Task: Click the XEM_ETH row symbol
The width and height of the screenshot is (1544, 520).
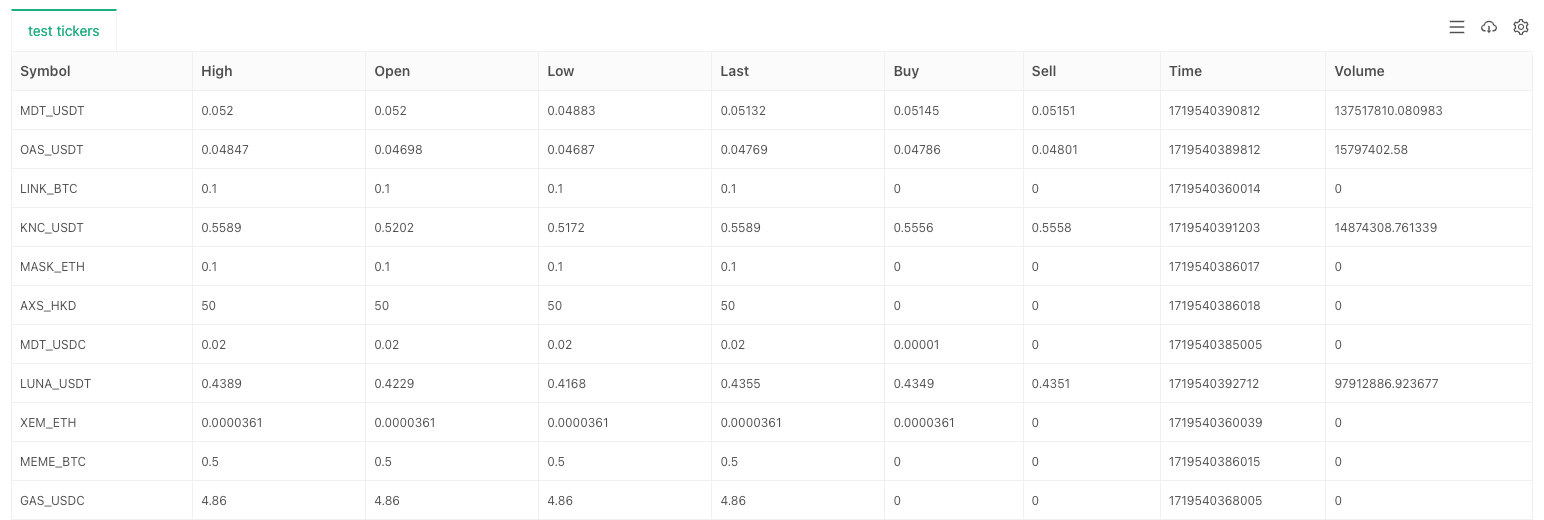Action: point(48,423)
